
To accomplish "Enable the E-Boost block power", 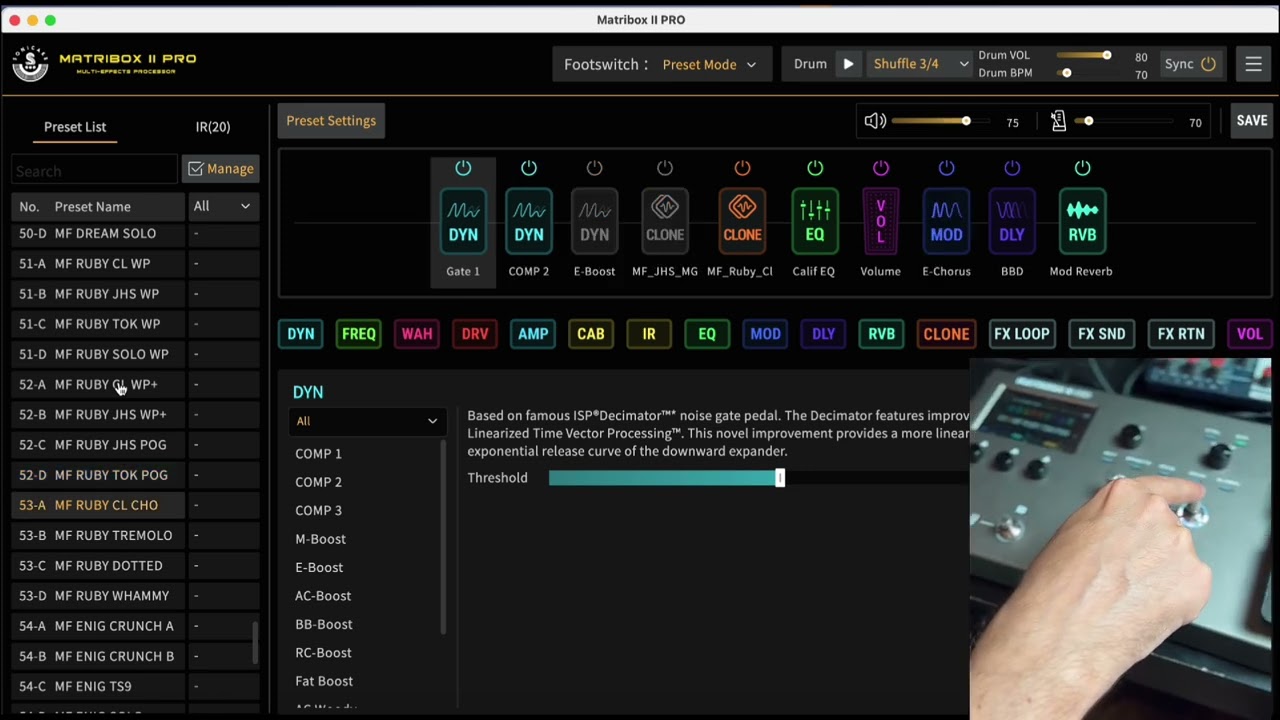I will pyautogui.click(x=595, y=168).
